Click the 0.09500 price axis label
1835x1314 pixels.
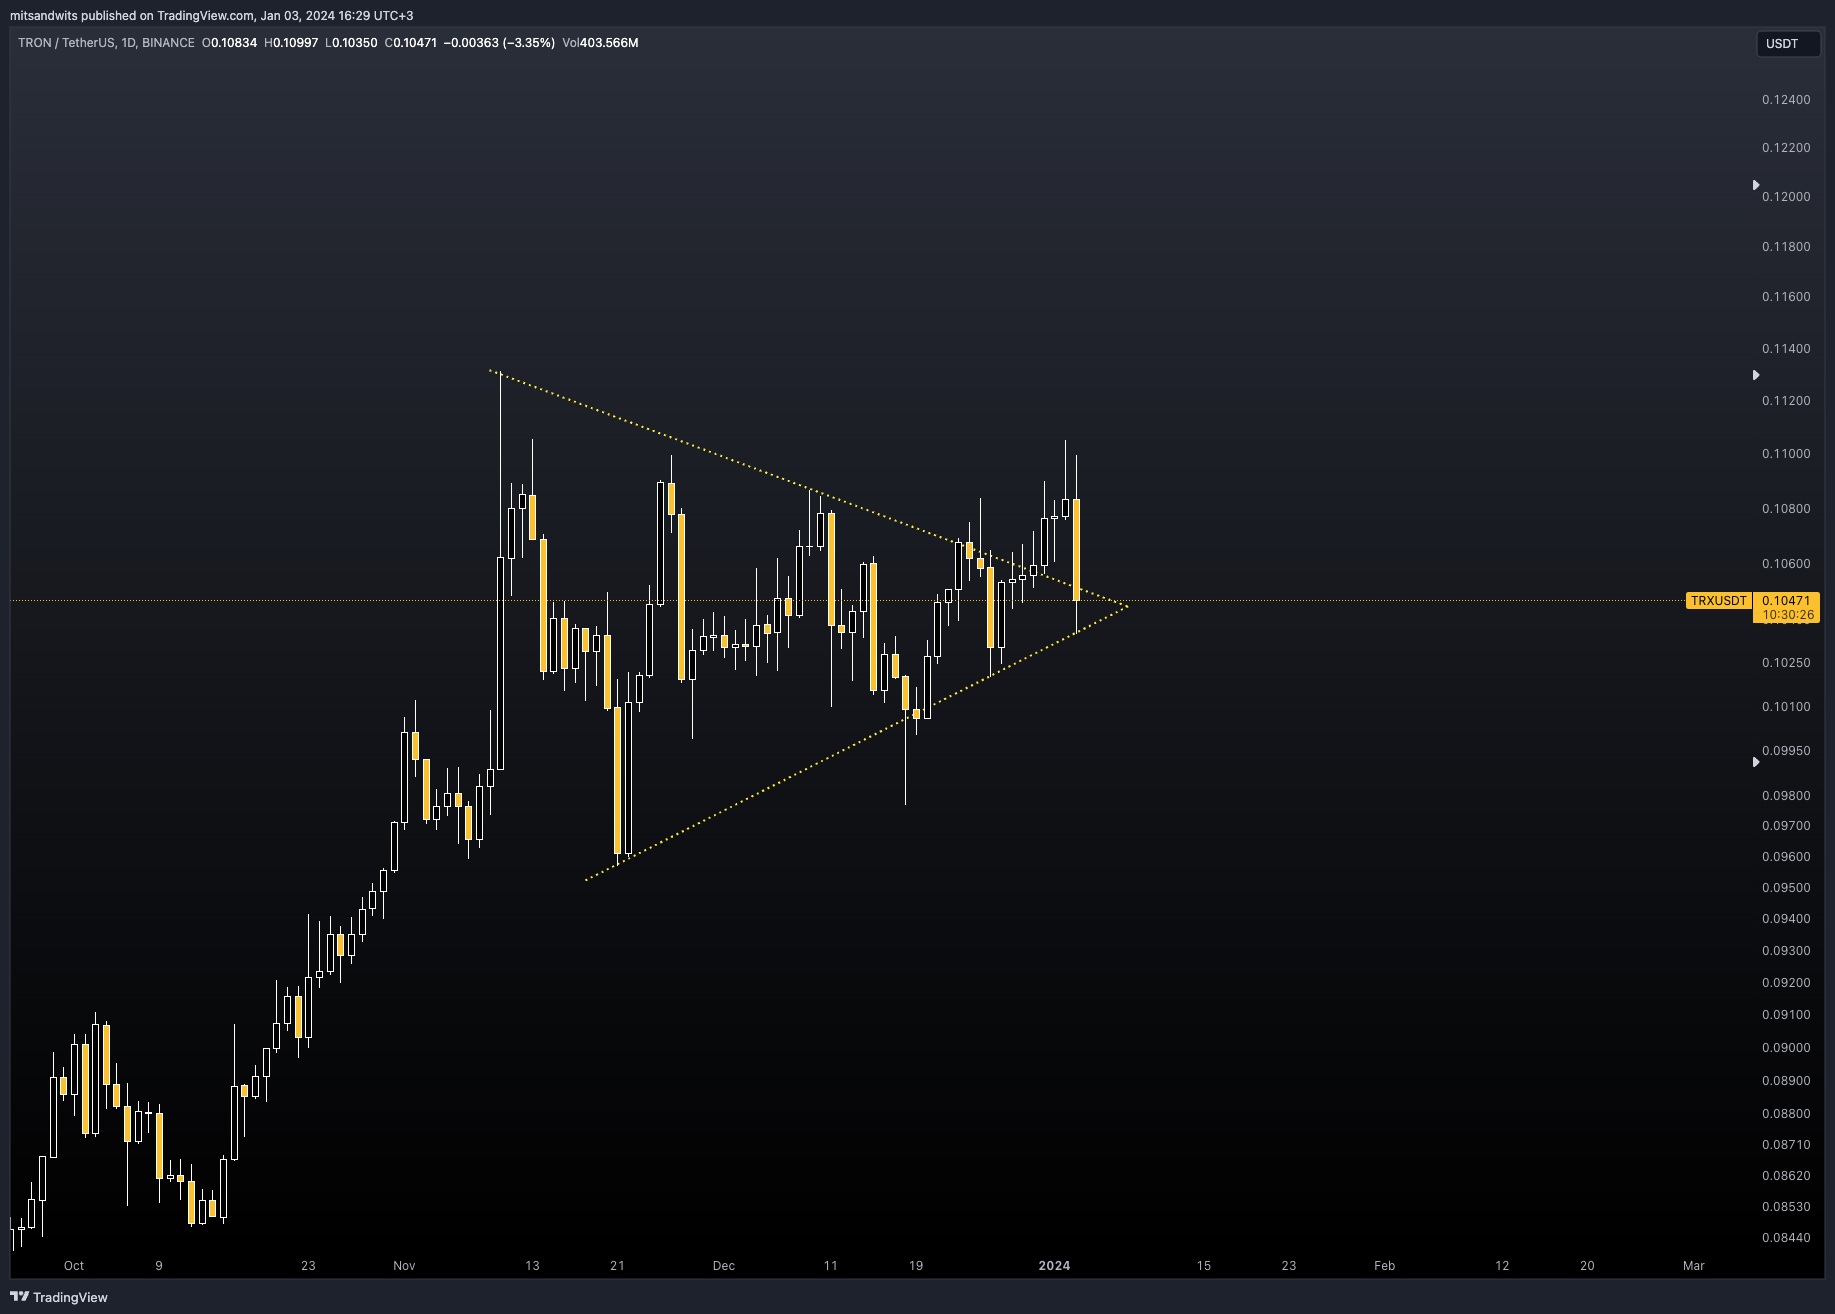[x=1786, y=888]
